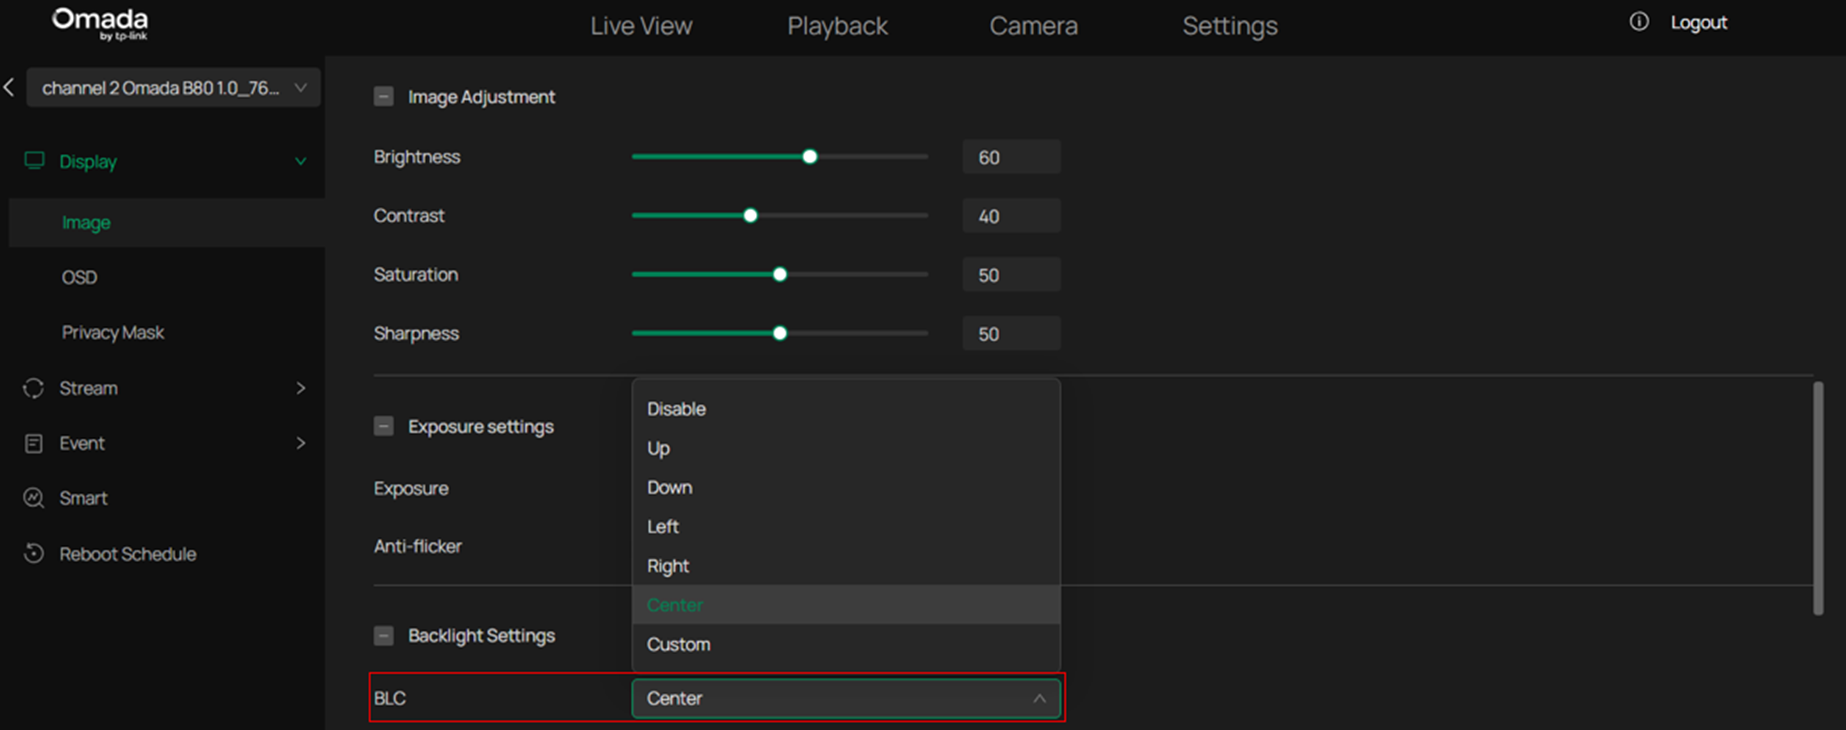Choose Custom in the BLC list
The height and width of the screenshot is (730, 1846).
click(x=846, y=644)
